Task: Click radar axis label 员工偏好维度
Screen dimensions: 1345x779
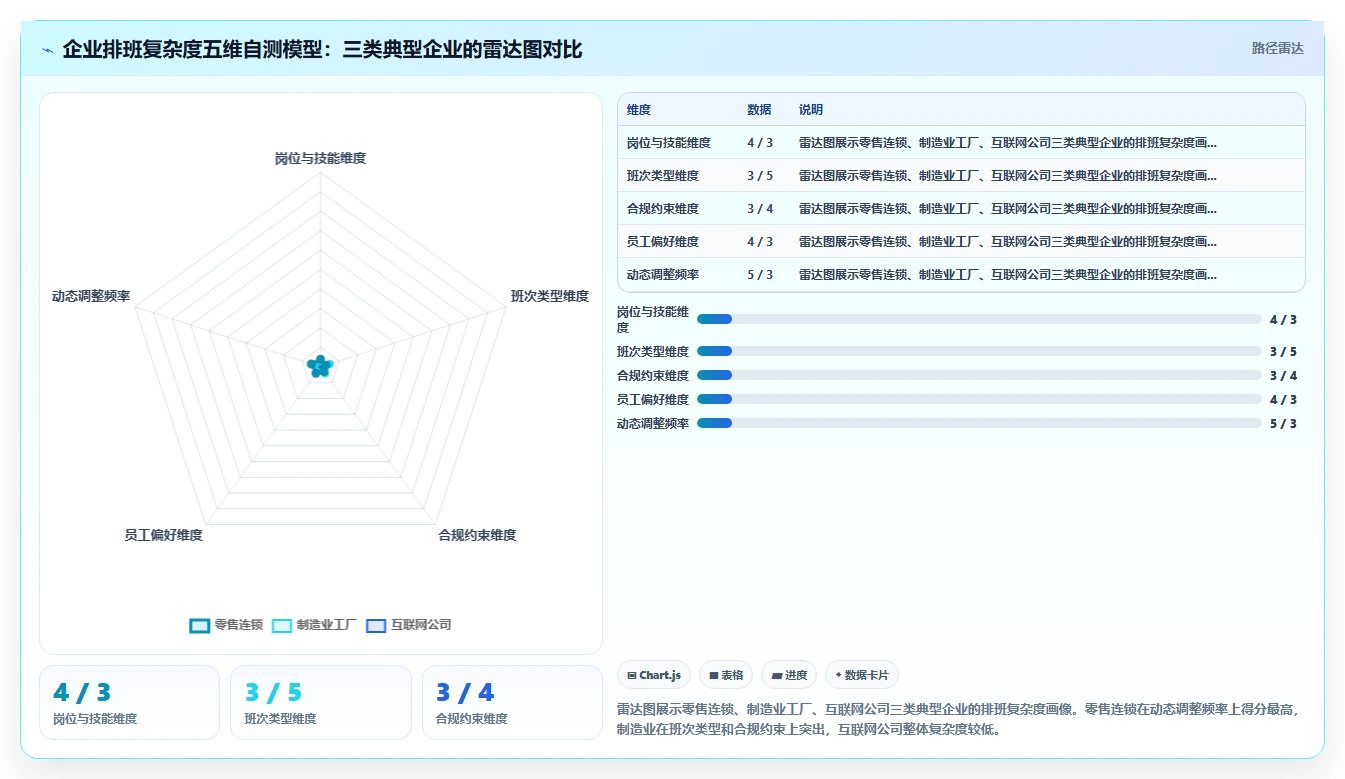Action: [164, 535]
